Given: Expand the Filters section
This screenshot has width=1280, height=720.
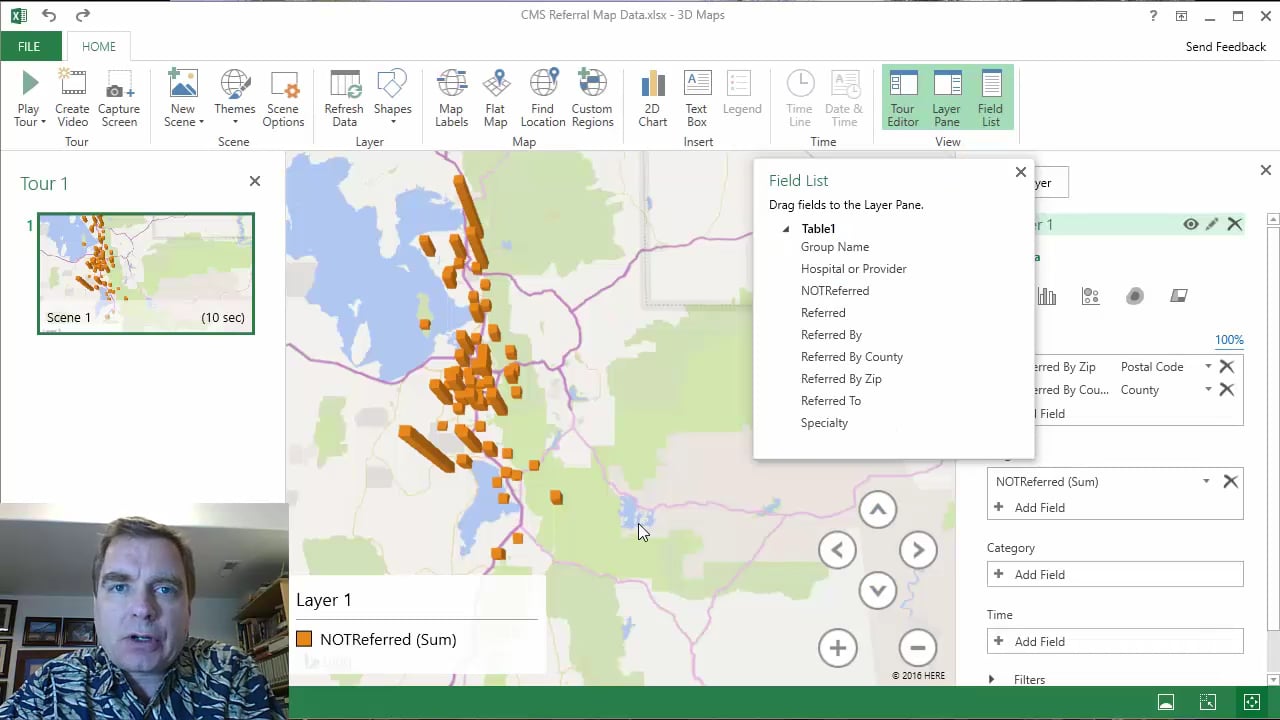Looking at the screenshot, I should pyautogui.click(x=992, y=680).
